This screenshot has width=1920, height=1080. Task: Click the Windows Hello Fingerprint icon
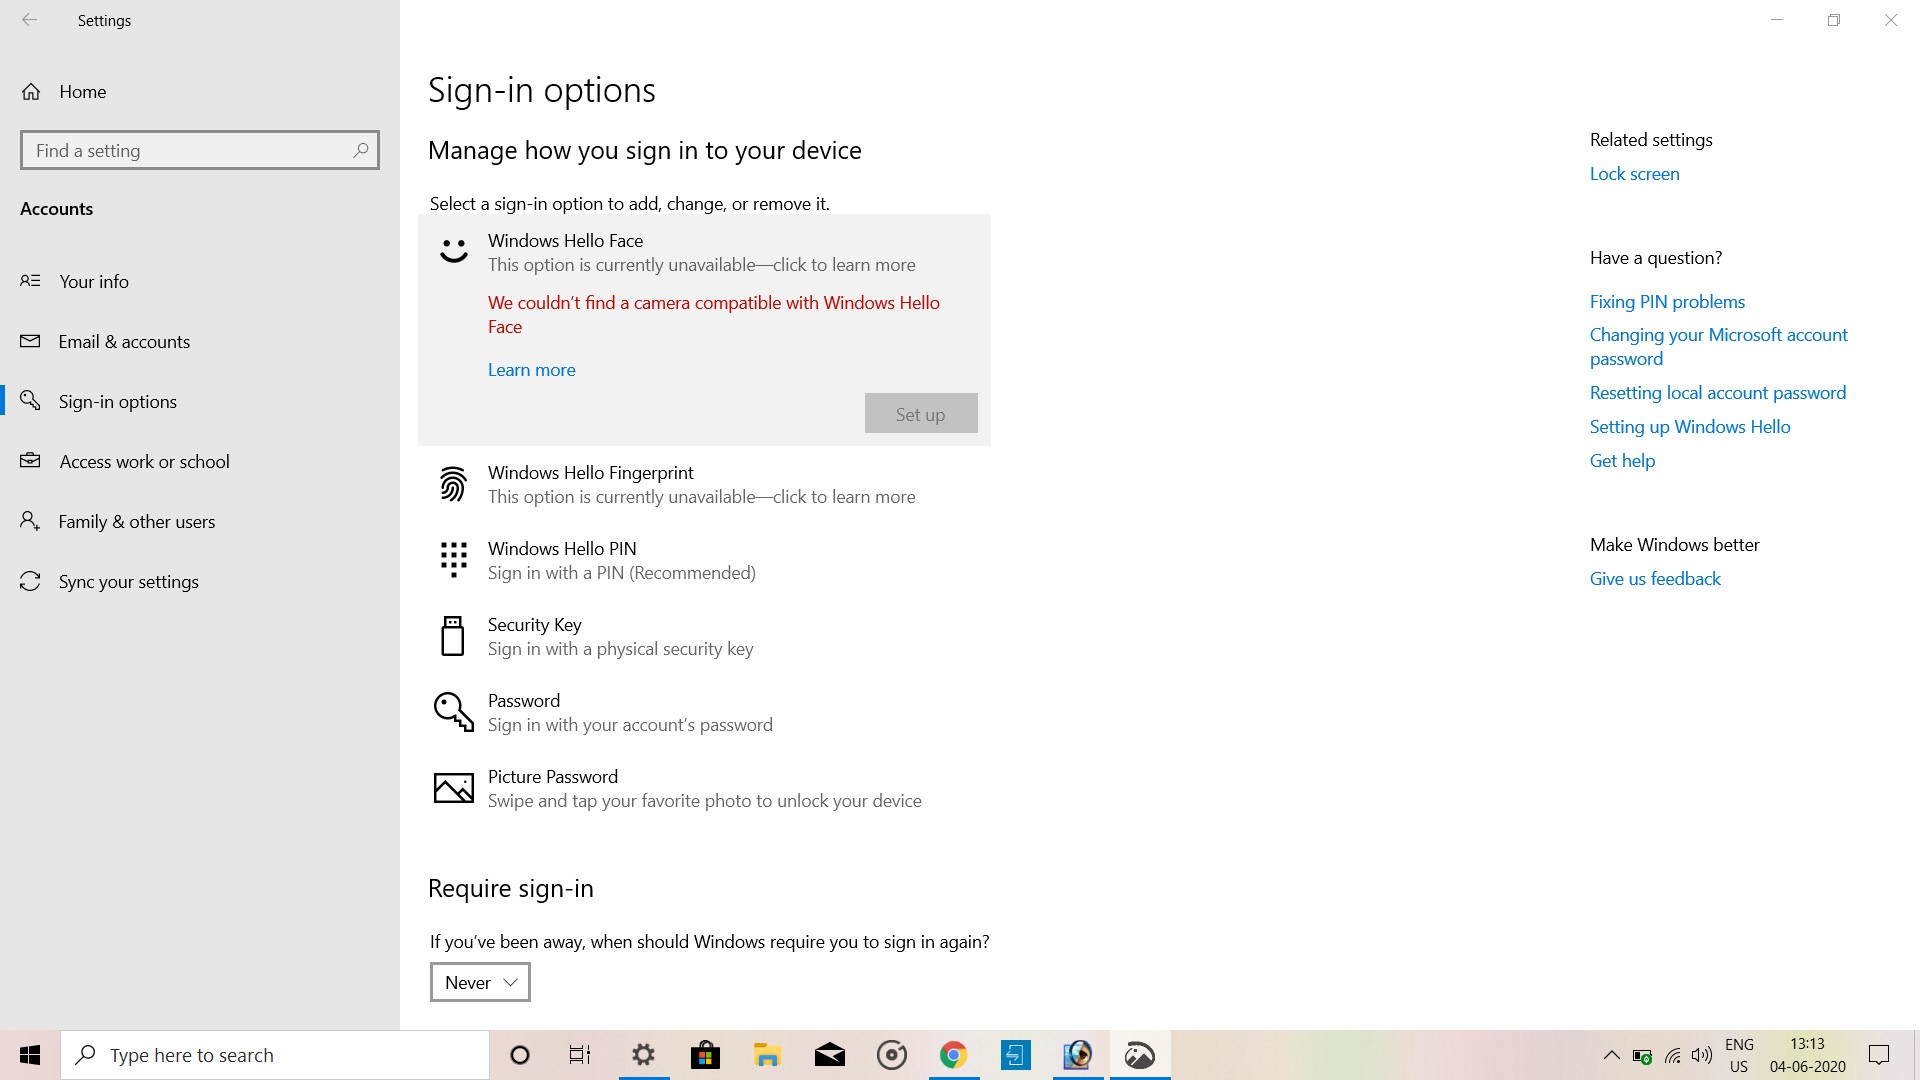click(x=453, y=484)
